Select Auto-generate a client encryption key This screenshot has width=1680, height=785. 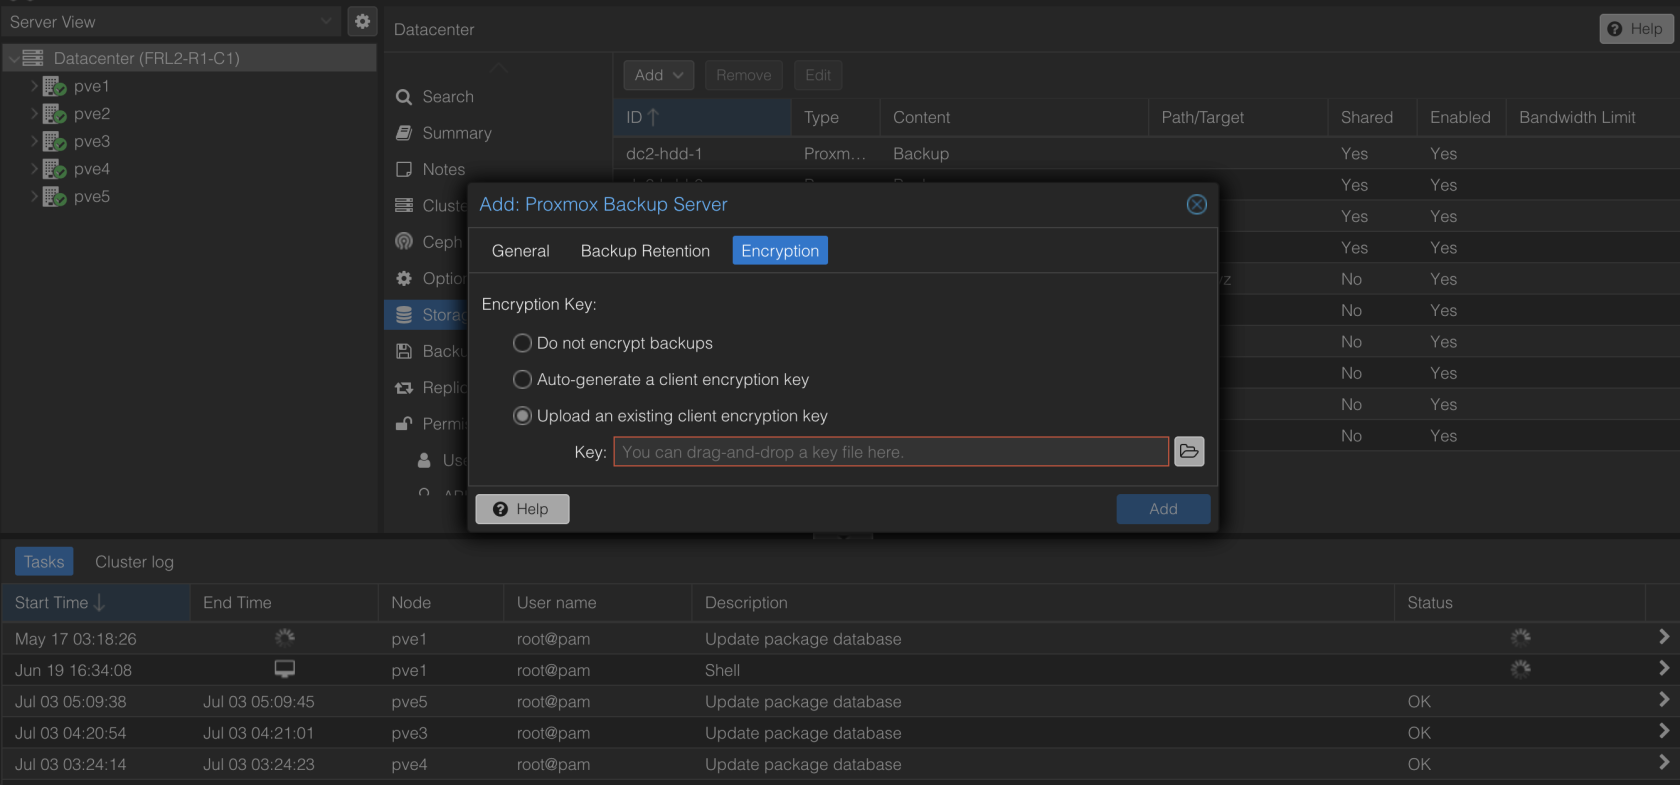522,379
